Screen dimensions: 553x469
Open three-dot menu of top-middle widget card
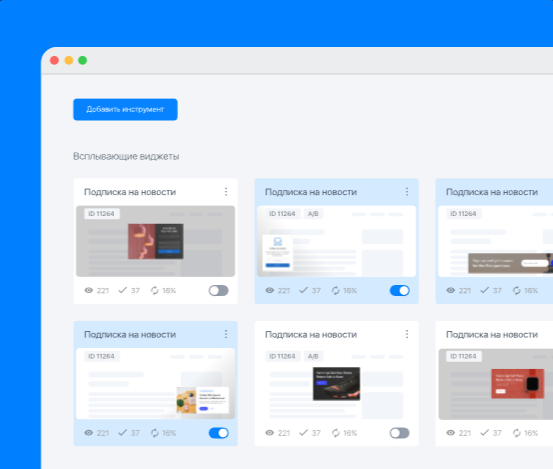(x=407, y=191)
